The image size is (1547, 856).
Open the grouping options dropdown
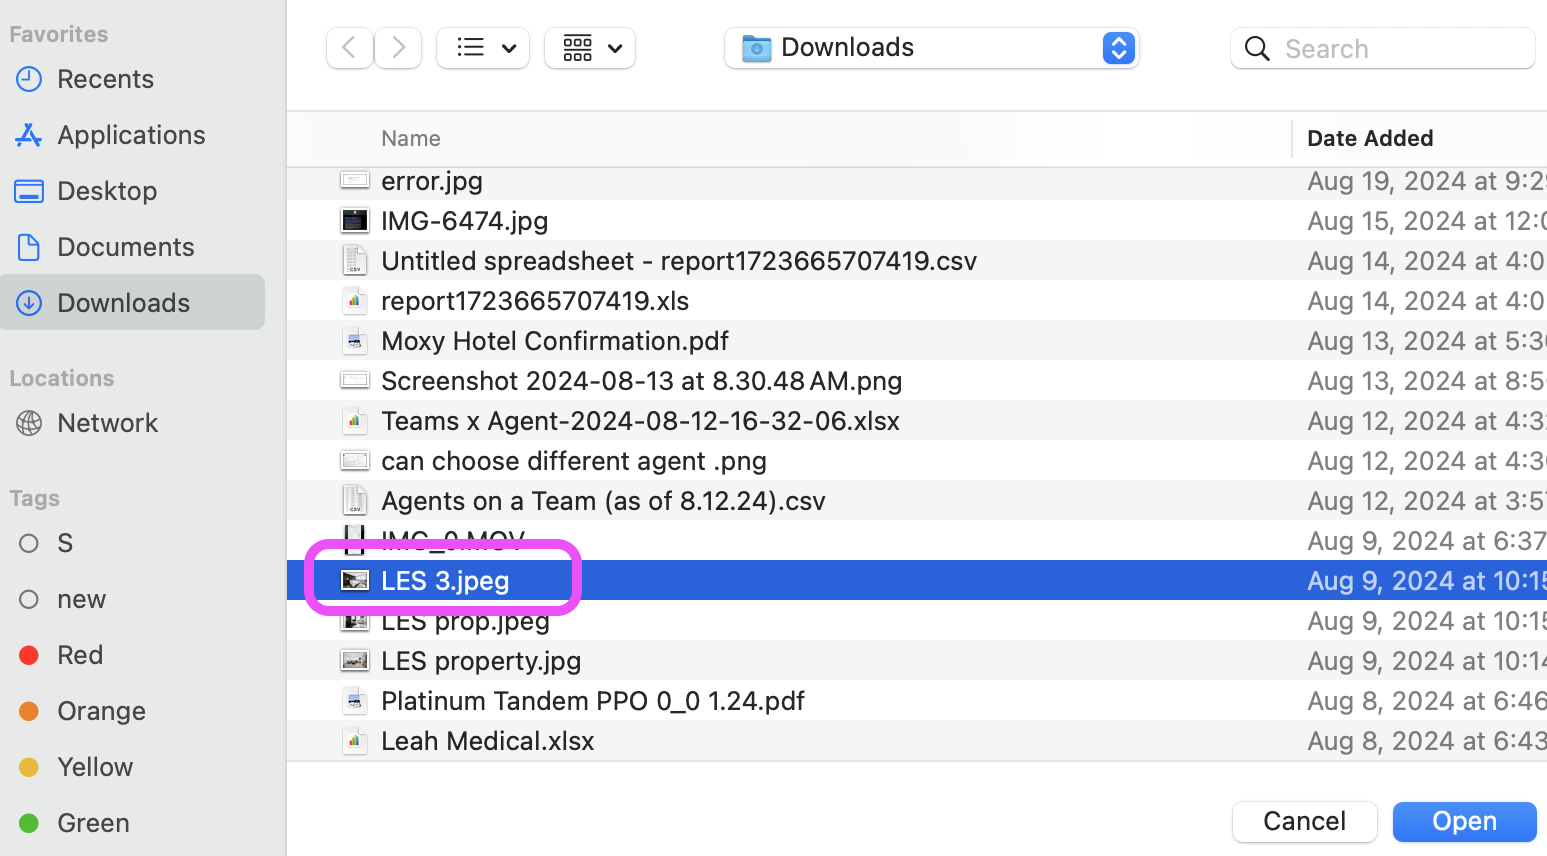[x=590, y=48]
